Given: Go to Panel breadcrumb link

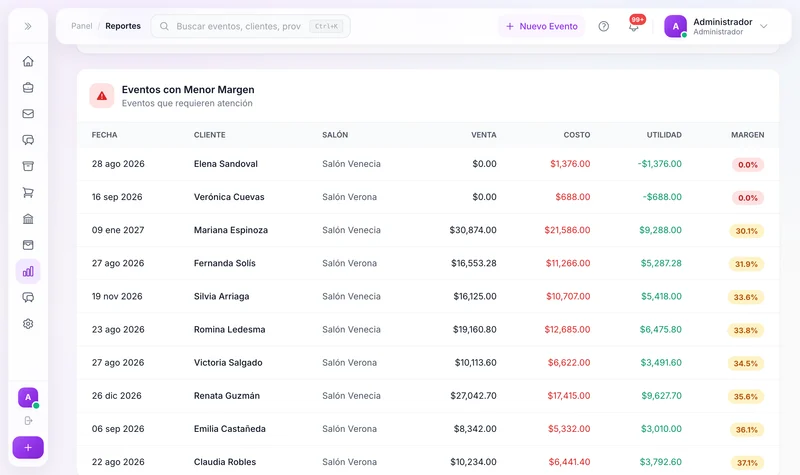Looking at the screenshot, I should point(82,26).
